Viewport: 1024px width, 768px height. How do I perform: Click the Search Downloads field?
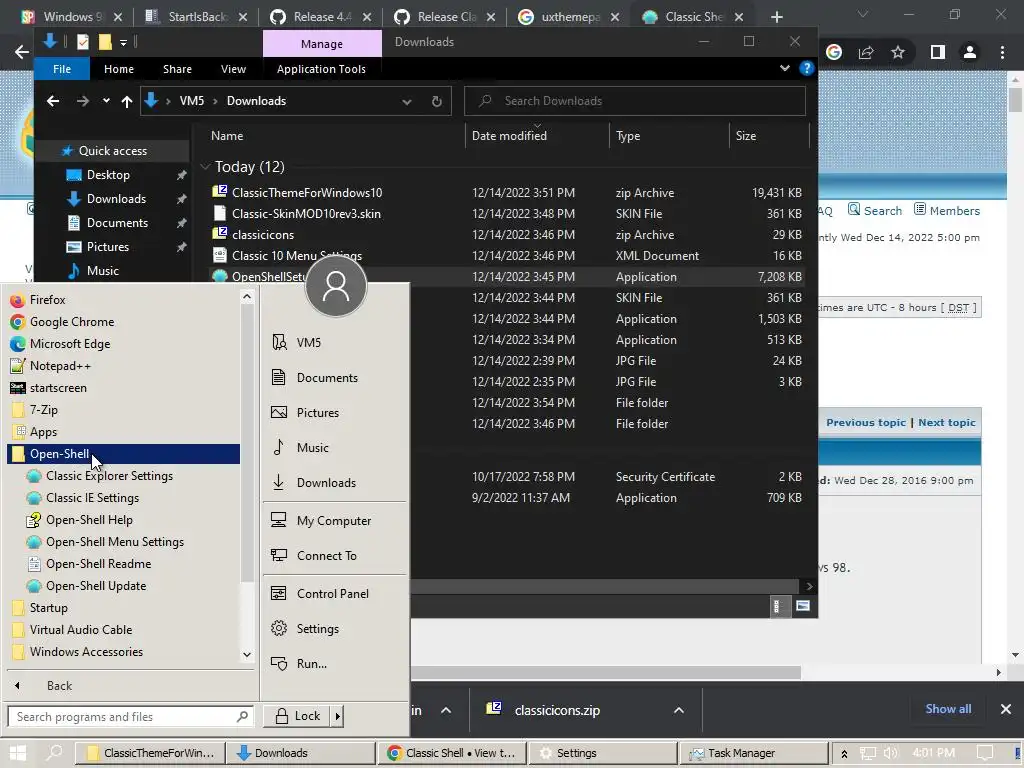pyautogui.click(x=635, y=101)
